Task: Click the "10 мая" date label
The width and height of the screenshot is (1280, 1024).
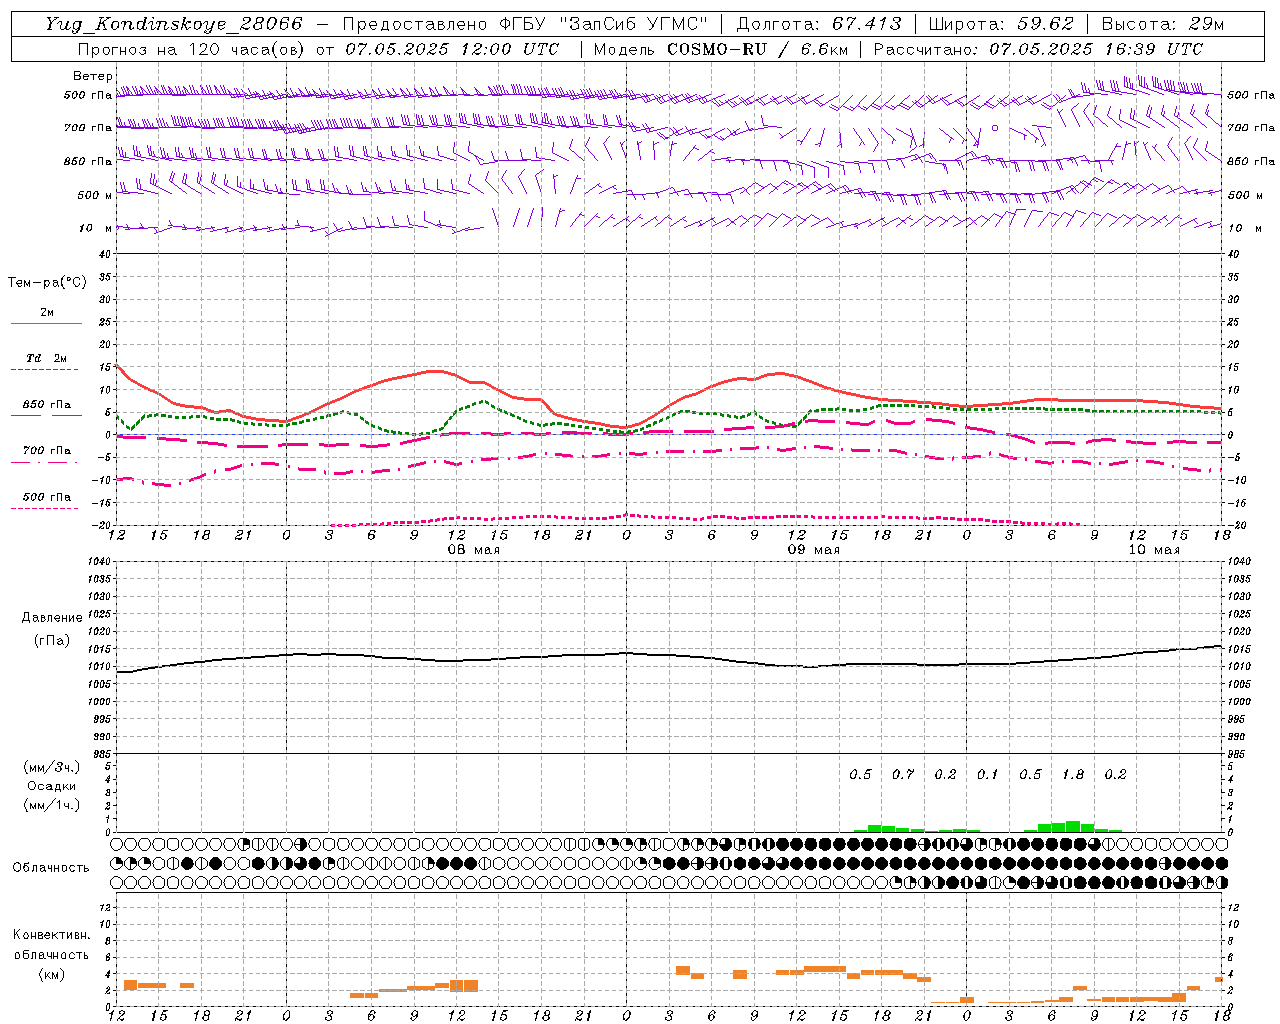Action: [x=1153, y=550]
